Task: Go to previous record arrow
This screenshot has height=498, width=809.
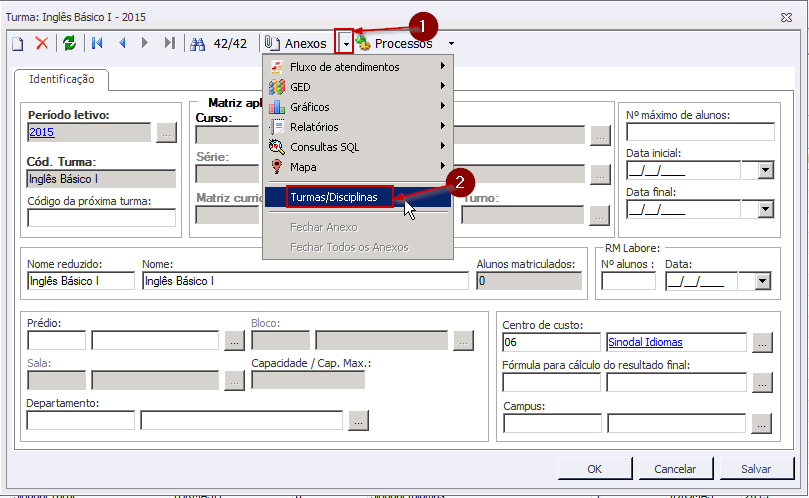Action: pyautogui.click(x=122, y=43)
